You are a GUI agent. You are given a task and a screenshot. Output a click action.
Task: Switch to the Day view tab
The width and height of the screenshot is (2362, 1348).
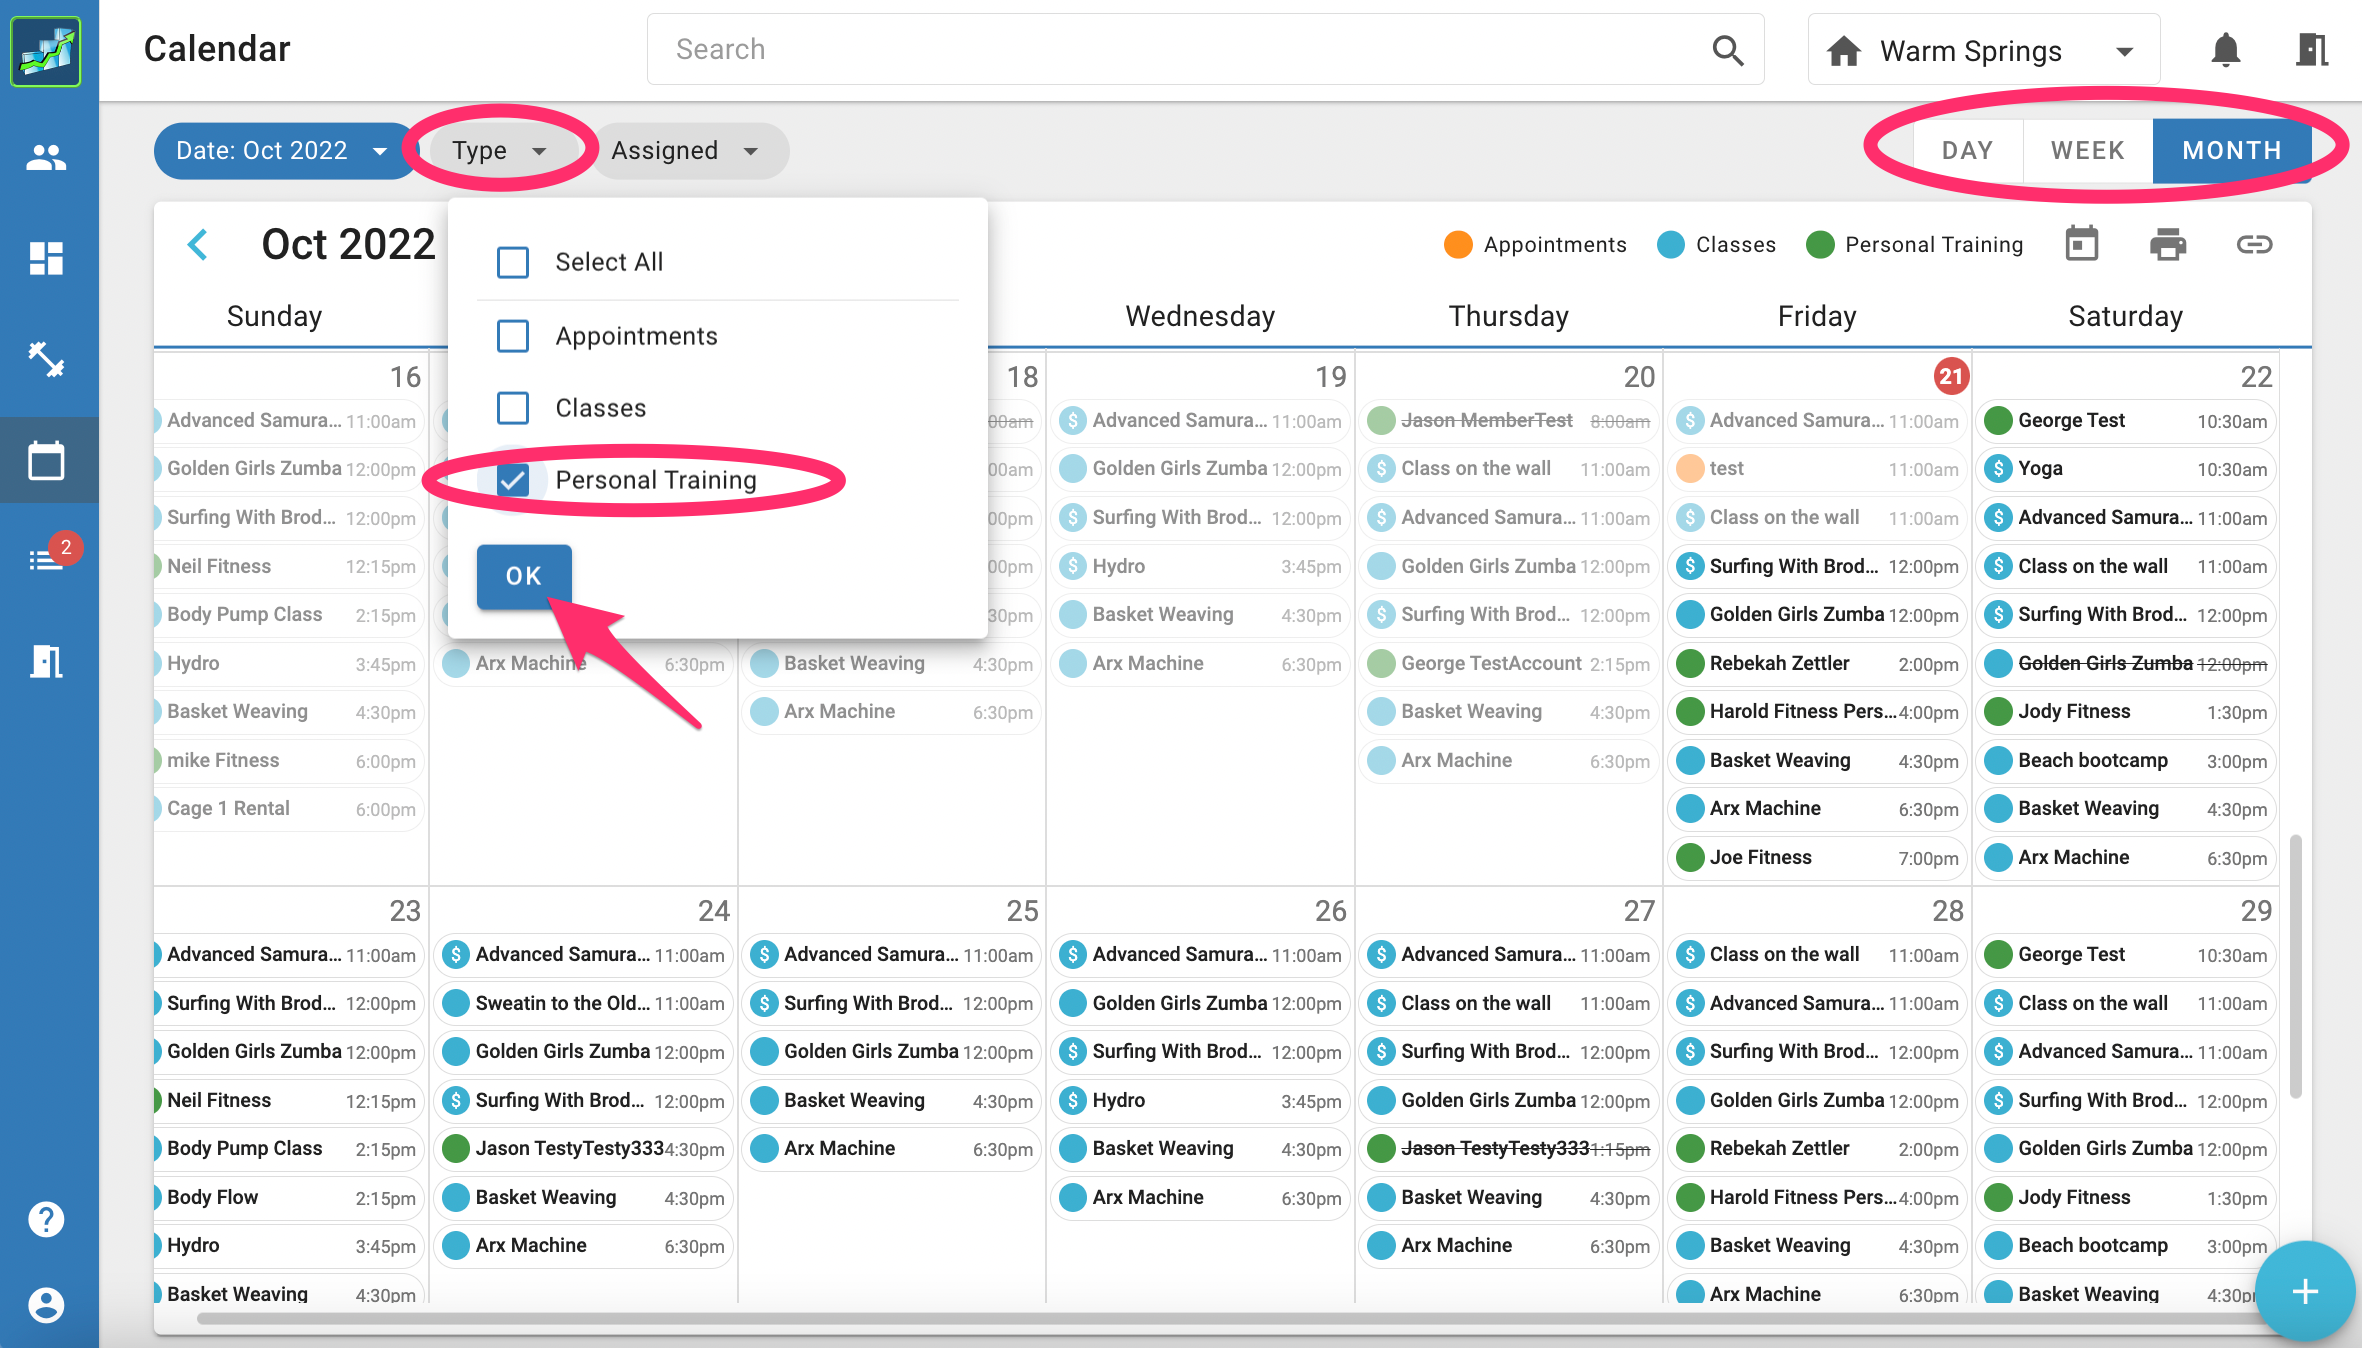point(1967,151)
